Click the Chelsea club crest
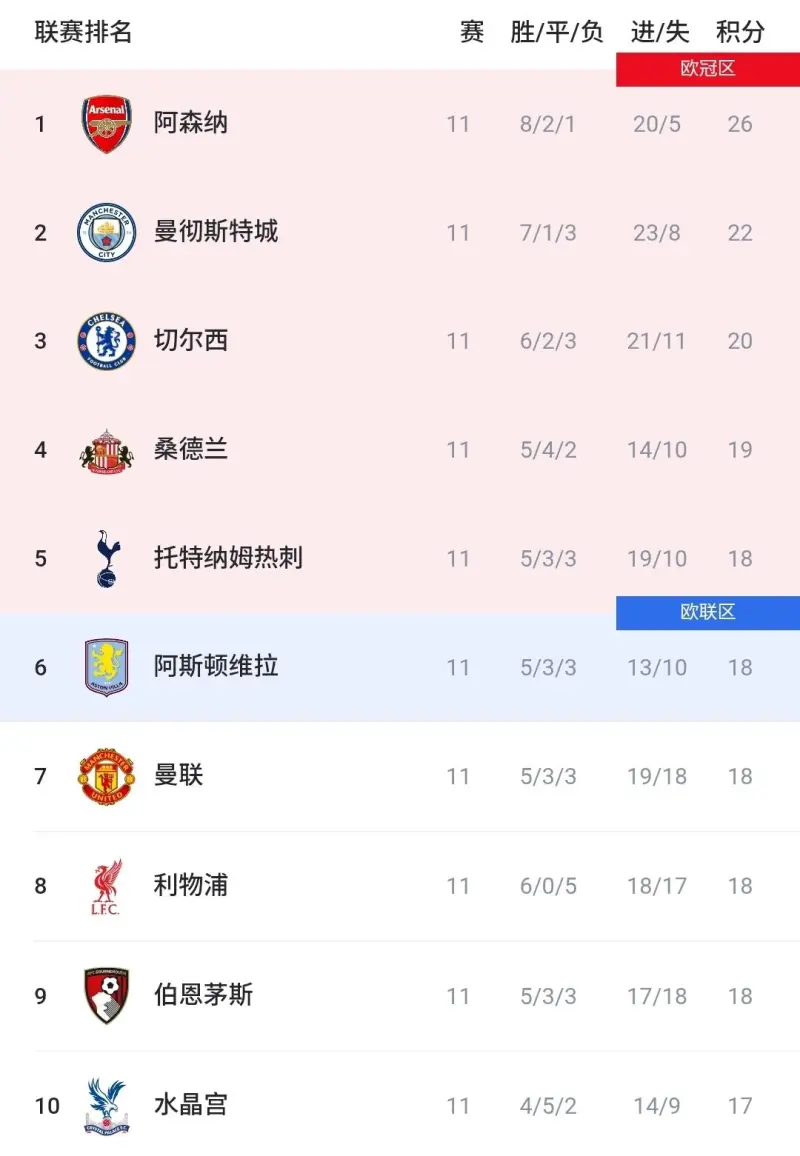 tap(106, 341)
